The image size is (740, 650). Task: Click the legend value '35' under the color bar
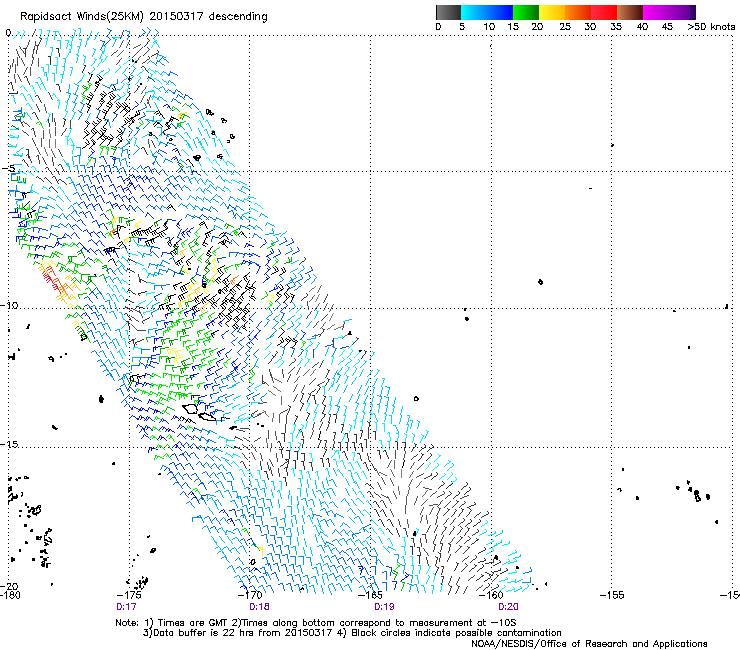point(616,27)
